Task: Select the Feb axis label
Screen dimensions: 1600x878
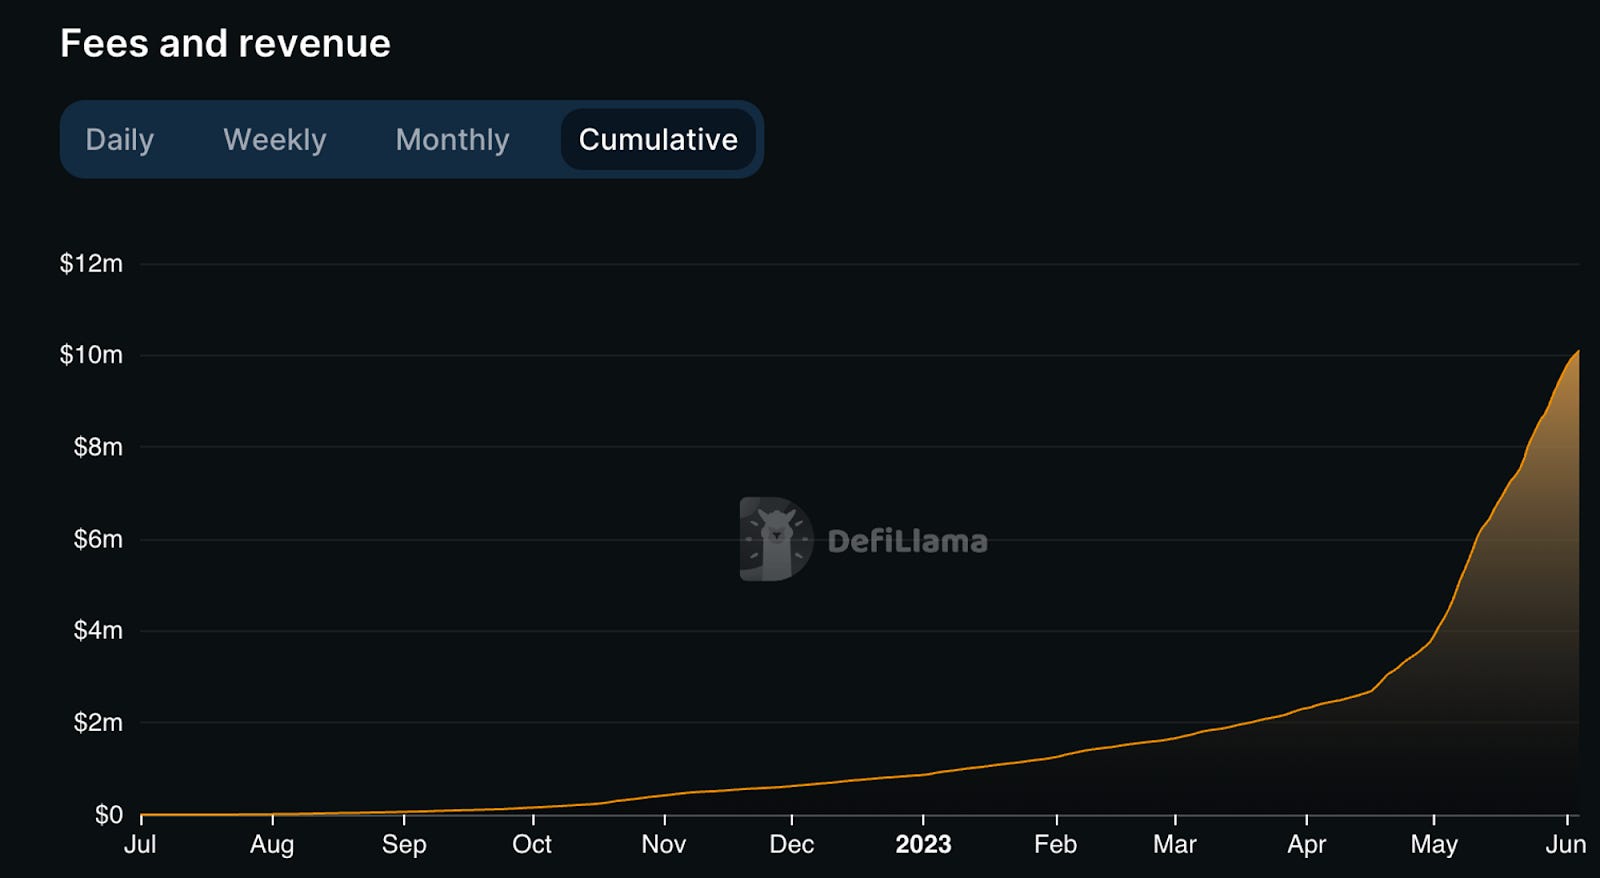Action: click(1055, 844)
